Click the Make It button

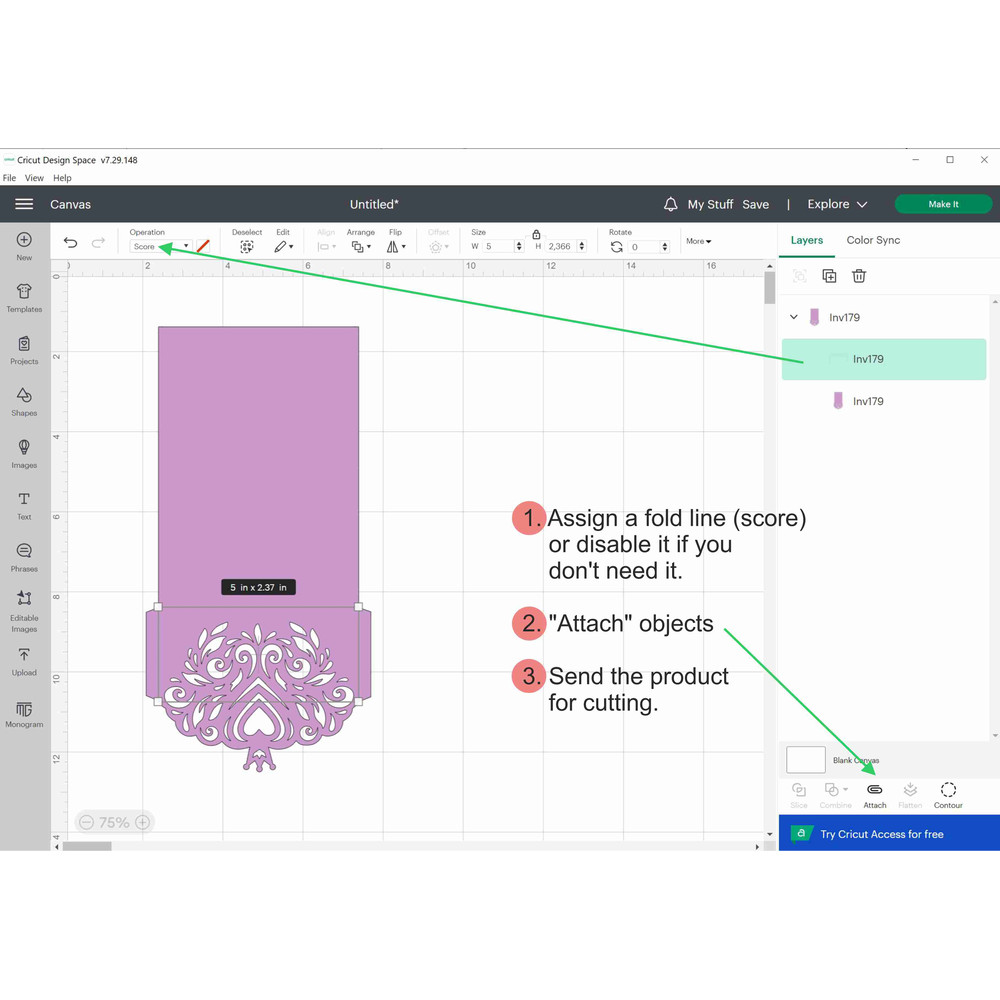coord(943,204)
